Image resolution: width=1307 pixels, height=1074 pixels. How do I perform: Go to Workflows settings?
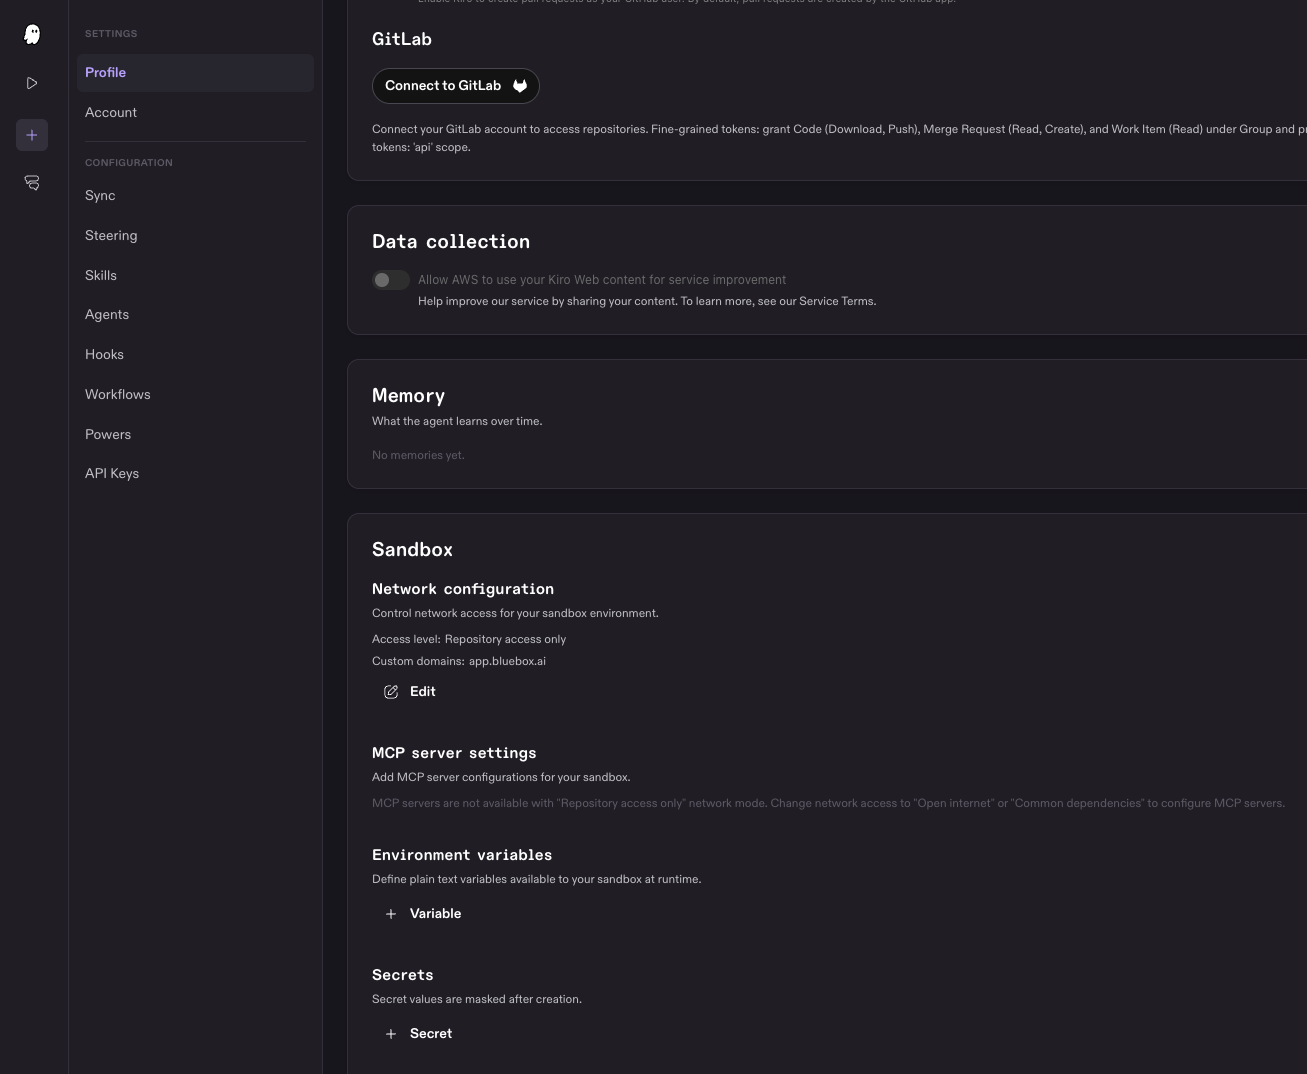pyautogui.click(x=195, y=395)
